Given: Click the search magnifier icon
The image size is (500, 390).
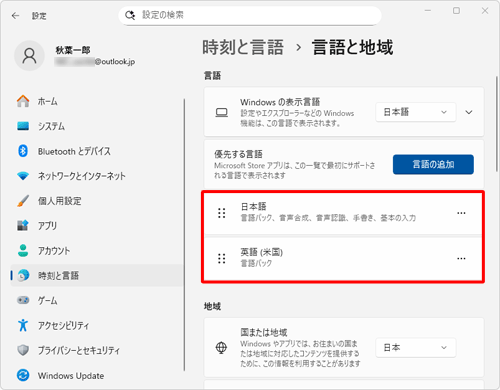Looking at the screenshot, I should [130, 15].
